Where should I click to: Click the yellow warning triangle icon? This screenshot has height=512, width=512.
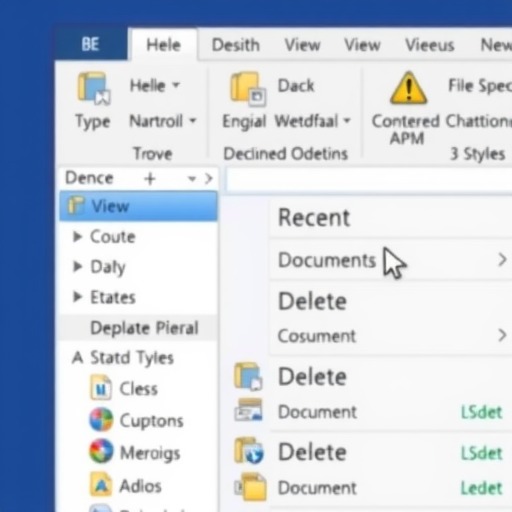click(408, 88)
